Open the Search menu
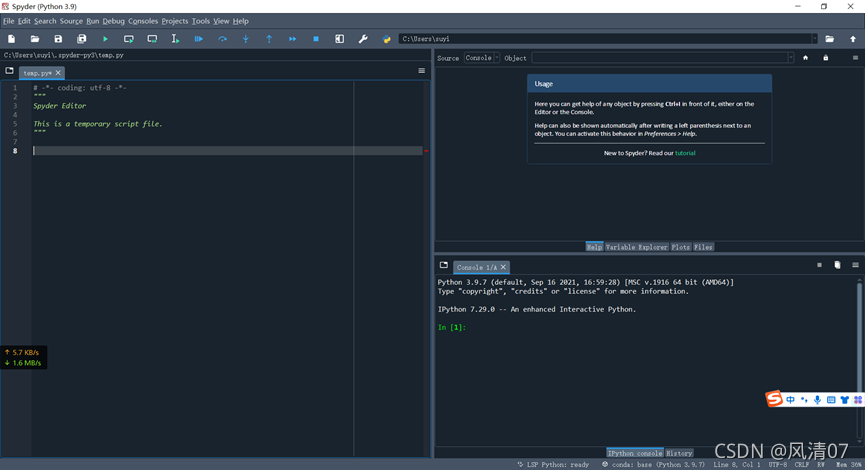865x470 pixels. click(45, 21)
